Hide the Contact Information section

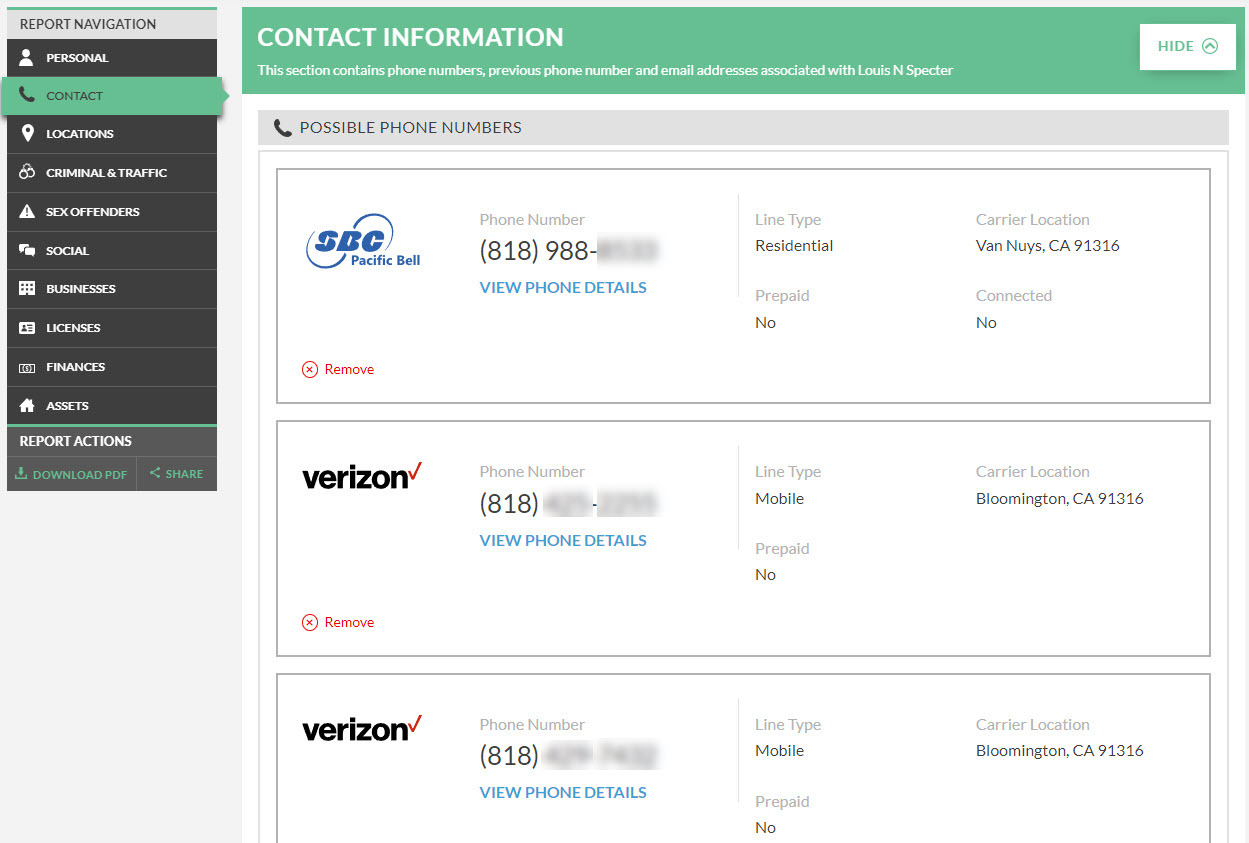click(1188, 46)
